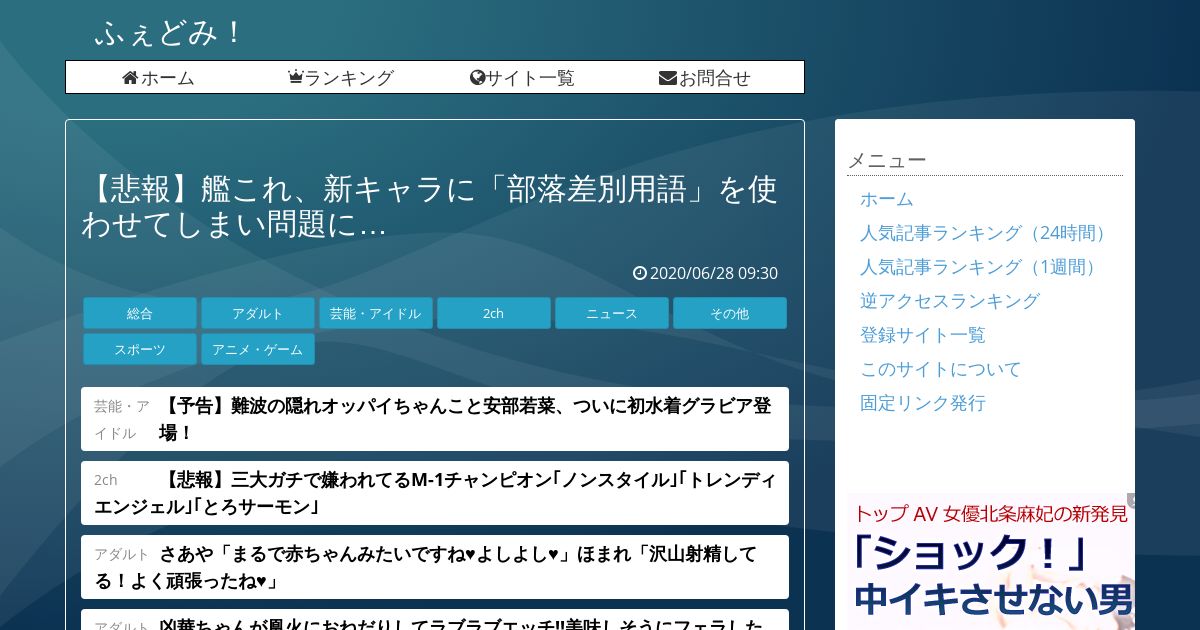Click the envelope contact icon
The image size is (1200, 630).
click(668, 77)
